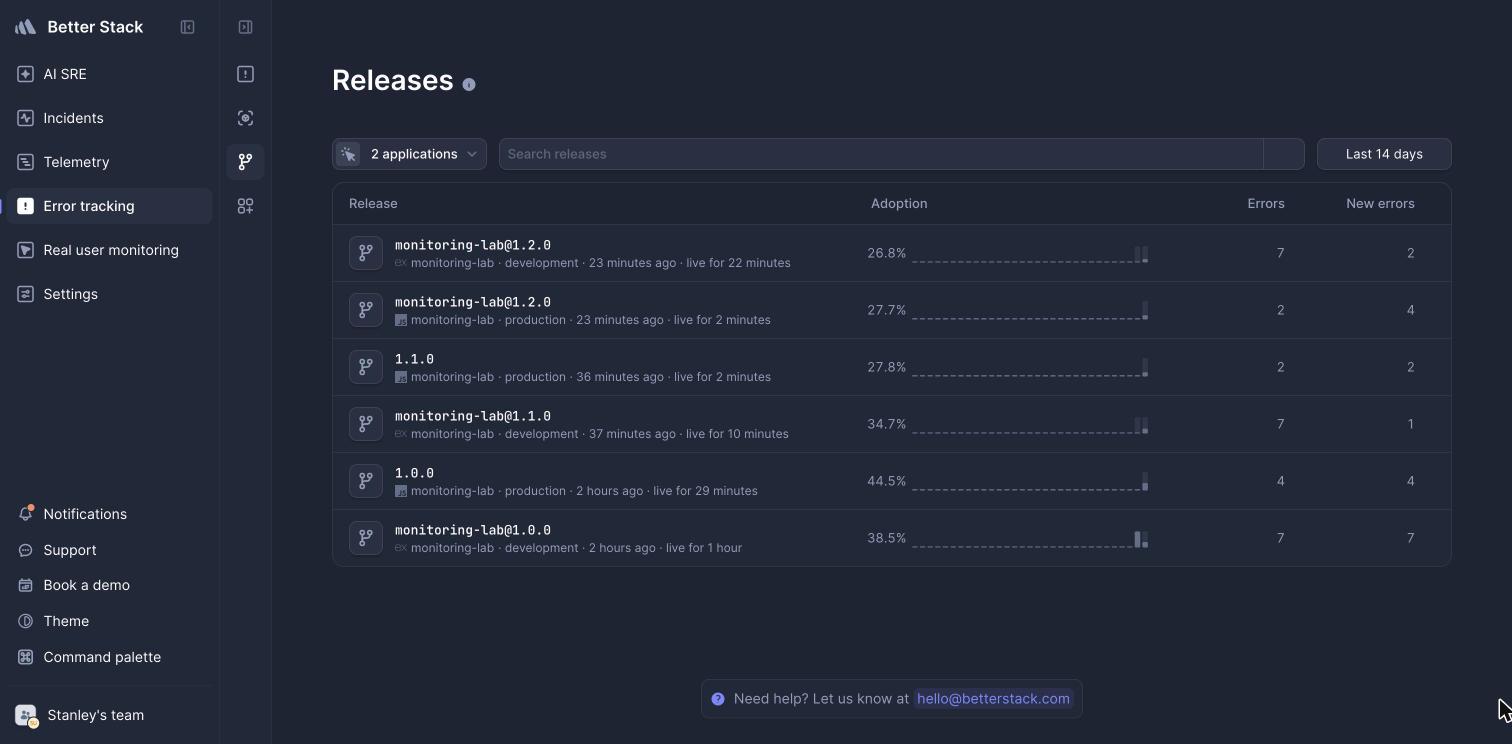Open Real user monitoring
1512x744 pixels.
[109, 250]
